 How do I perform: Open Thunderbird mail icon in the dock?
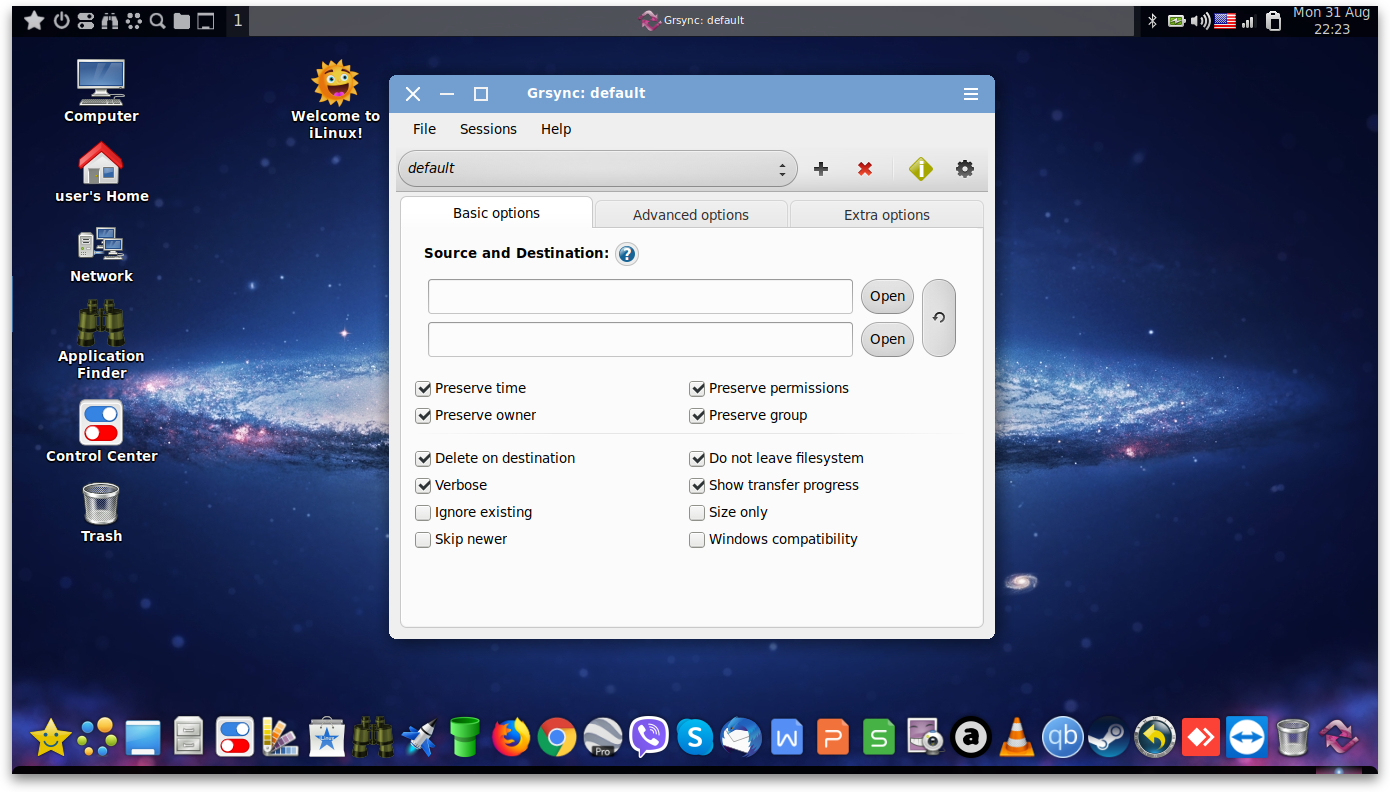point(741,738)
